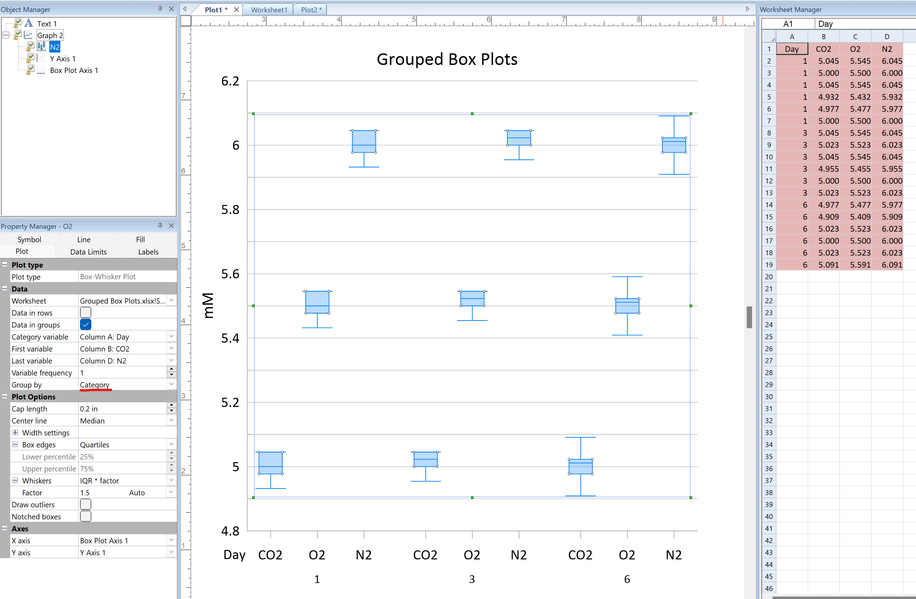Image resolution: width=916 pixels, height=599 pixels.
Task: Hide the Y Axis 1 visibility checkbox
Action: coord(31,59)
